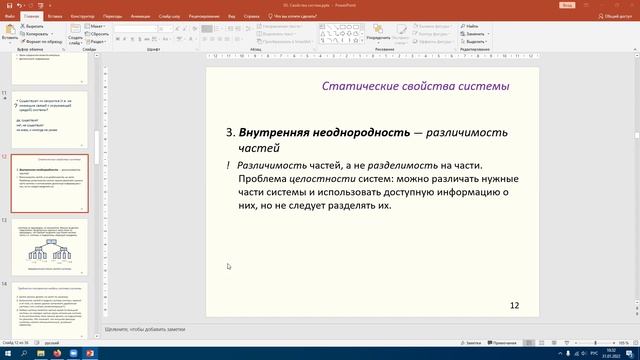Open Общий доступ sharing
This screenshot has width=640, height=360.
pyautogui.click(x=615, y=16)
